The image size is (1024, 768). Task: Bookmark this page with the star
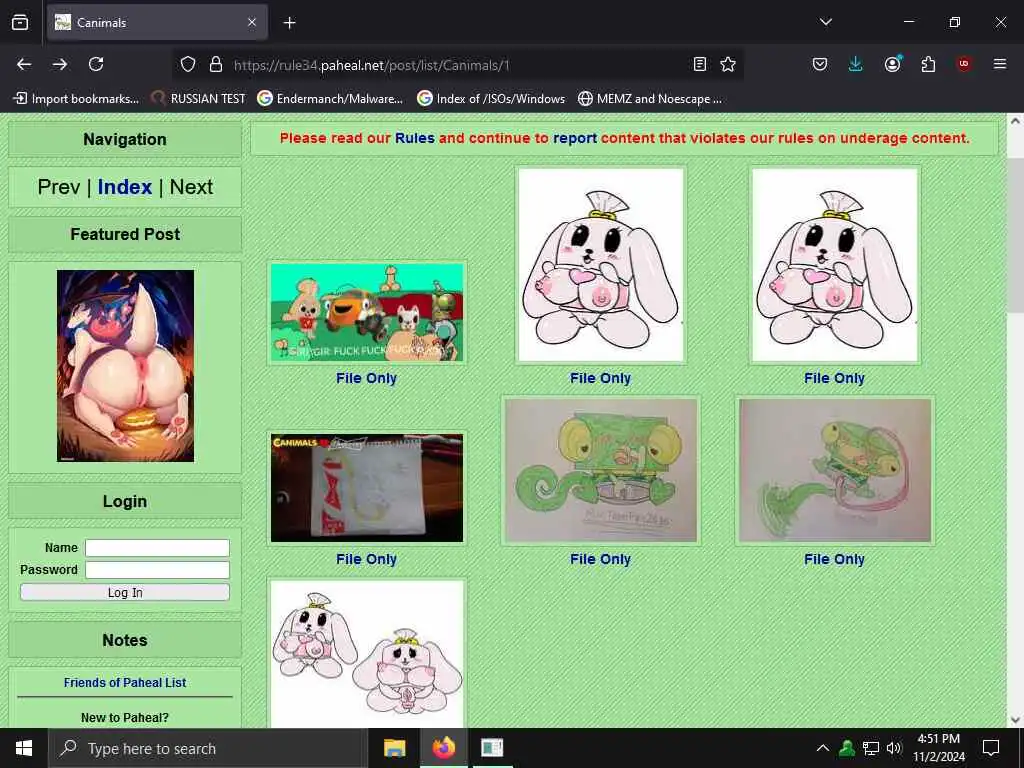(728, 64)
